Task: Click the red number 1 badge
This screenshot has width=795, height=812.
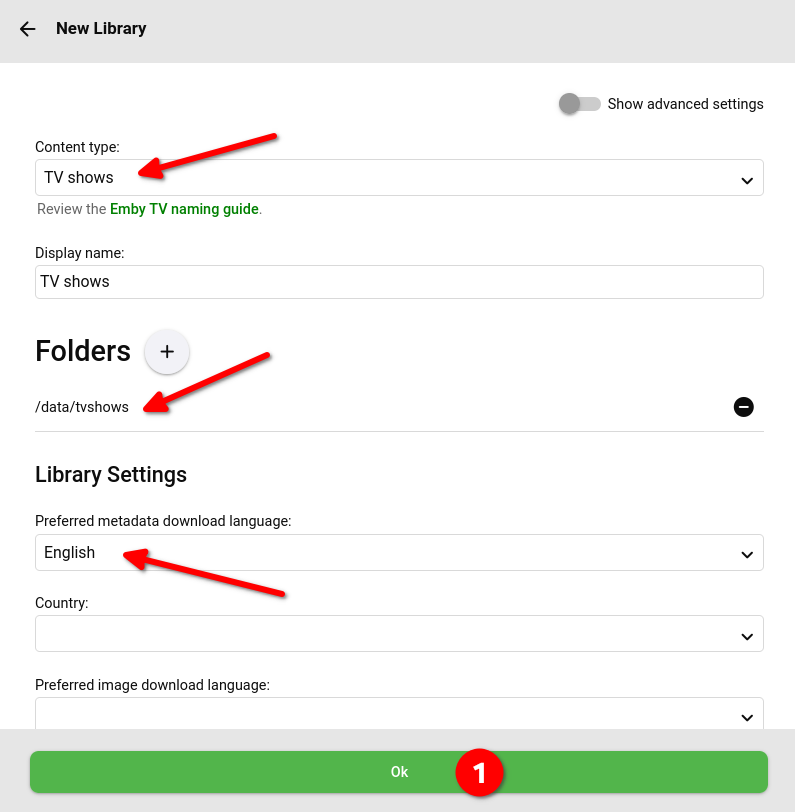Action: point(479,772)
